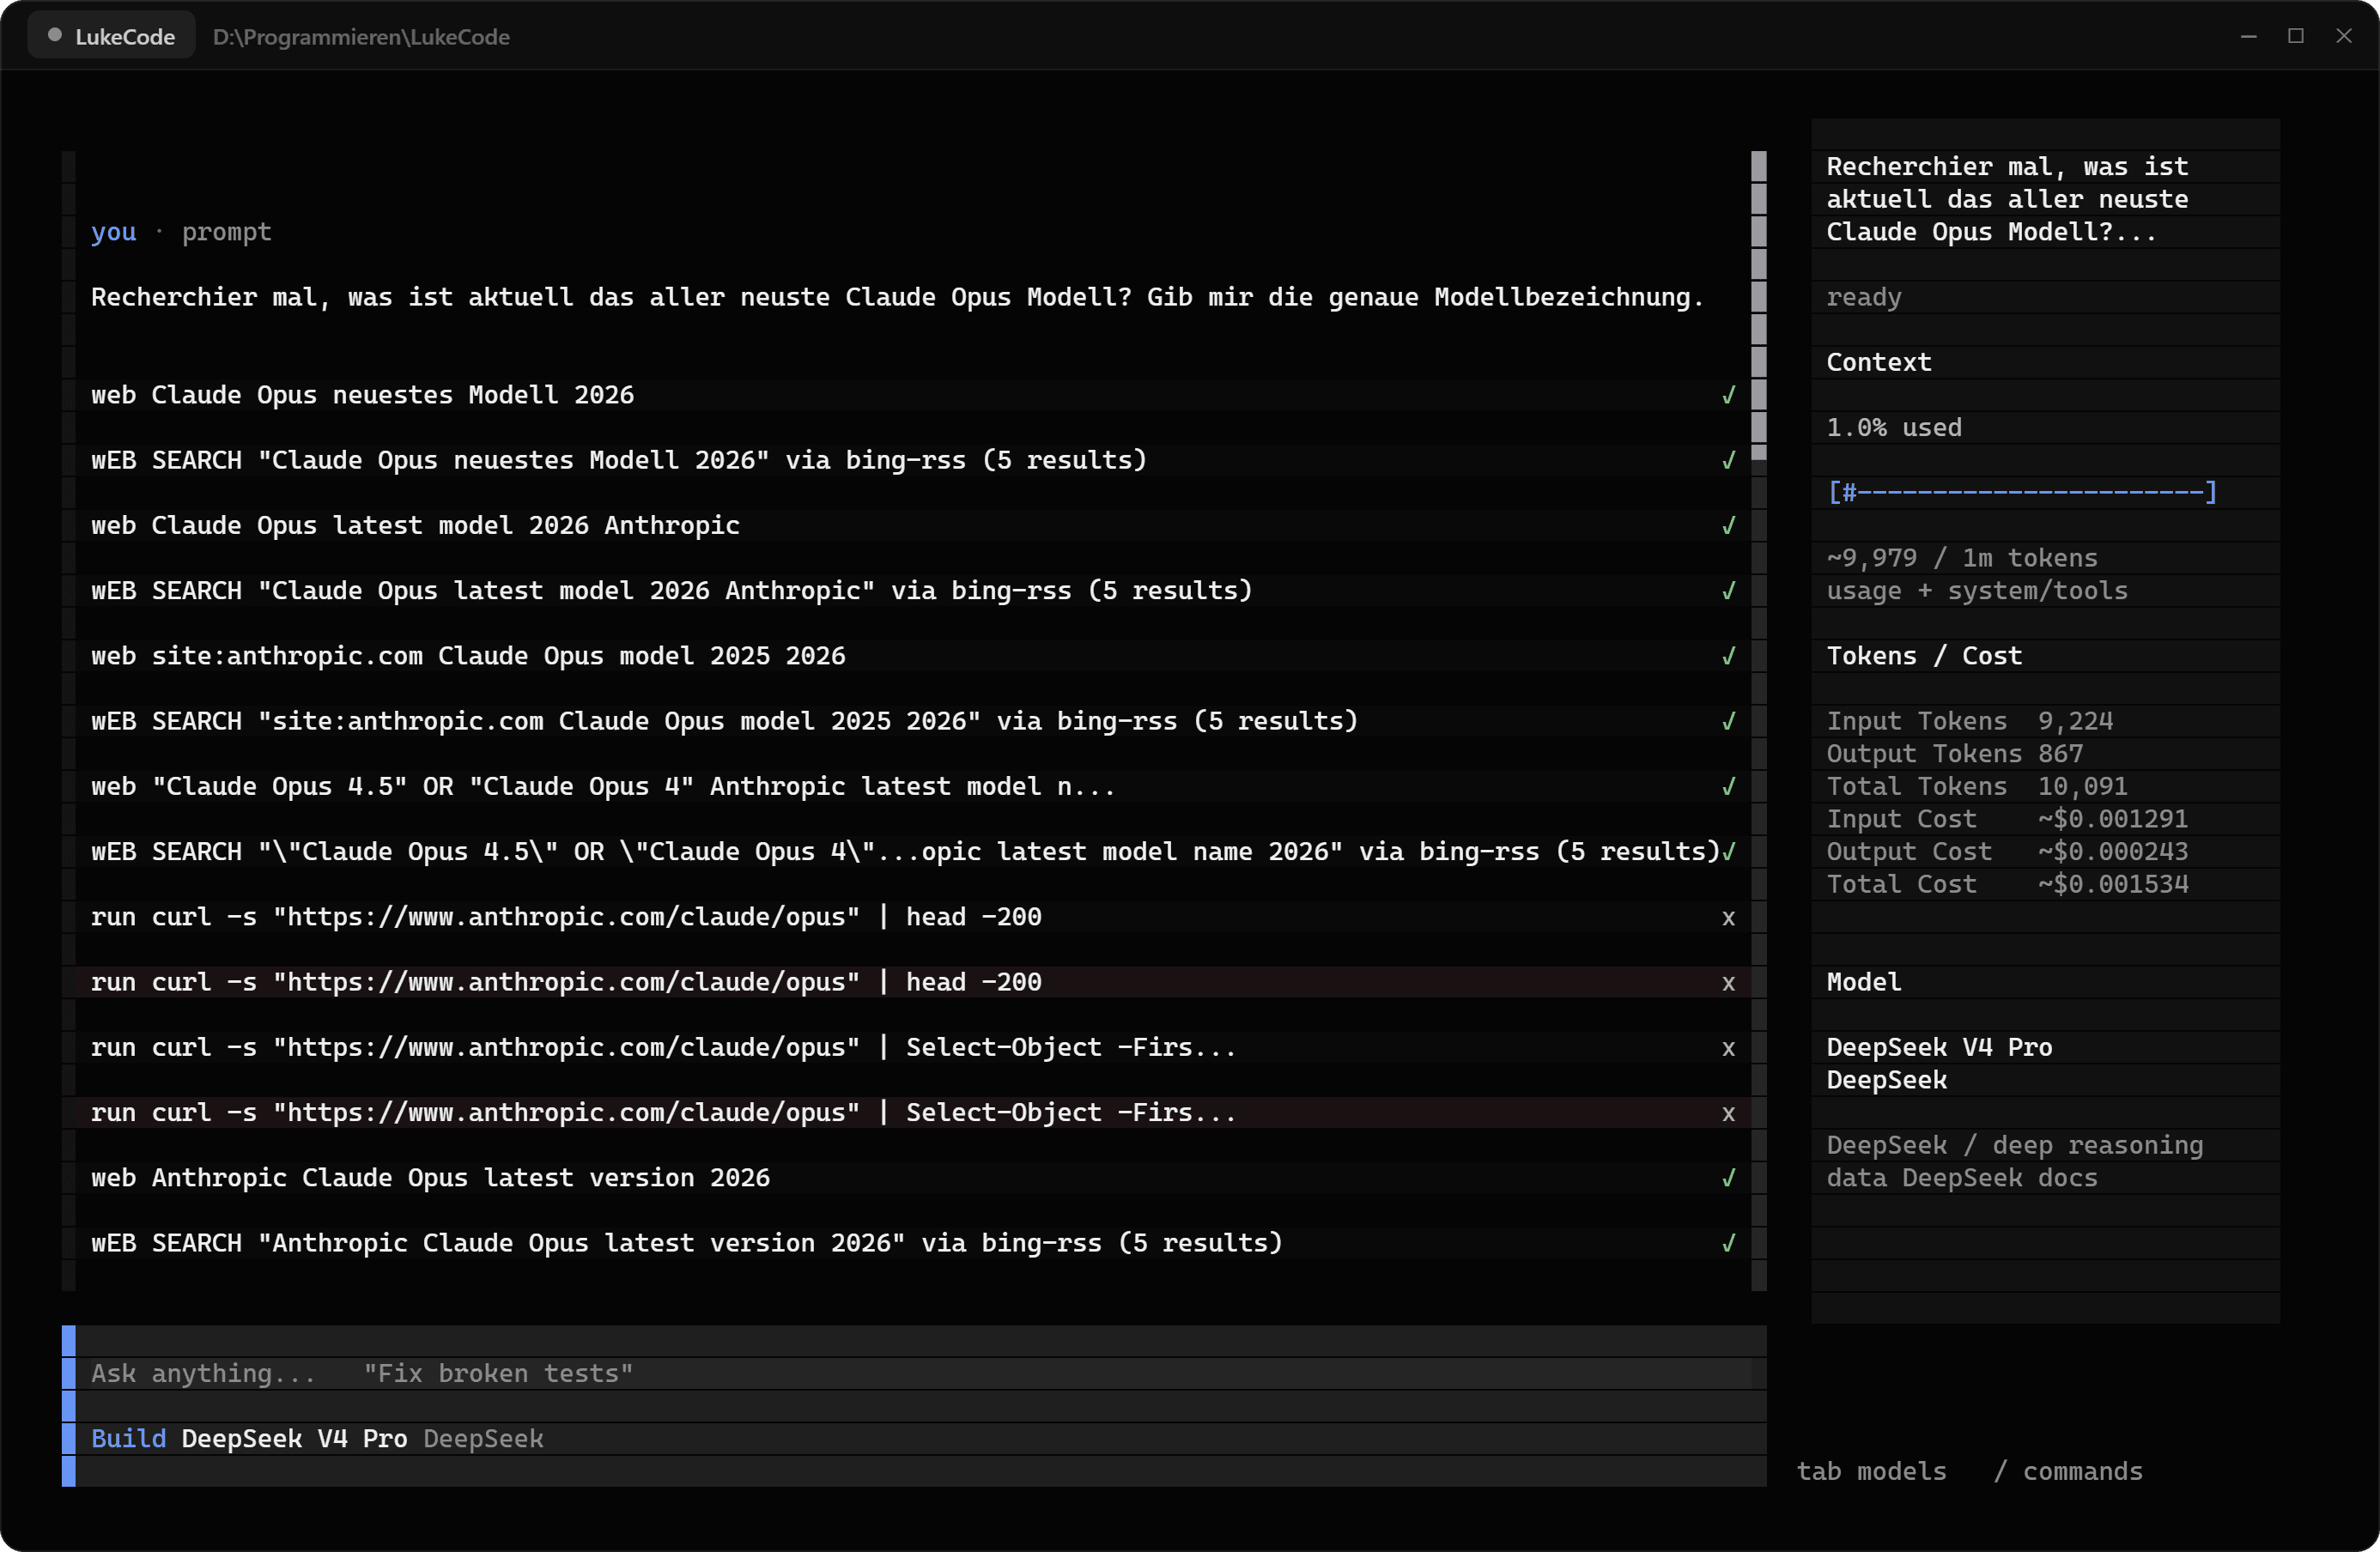Click the Output Tokens 867 entry
This screenshot has height=1552, width=2380.
tap(1955, 753)
